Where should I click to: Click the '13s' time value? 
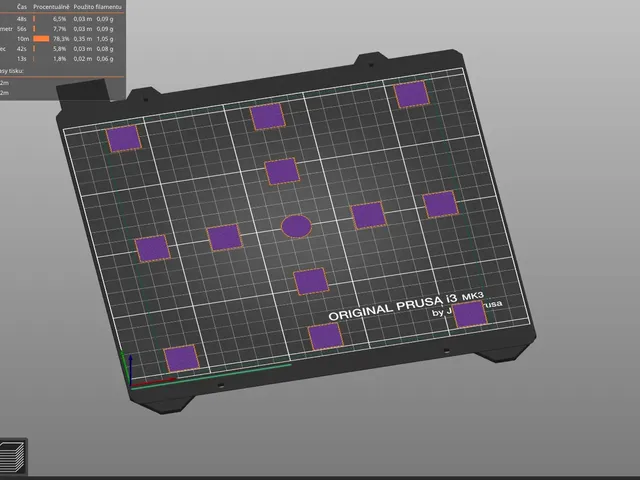click(22, 59)
